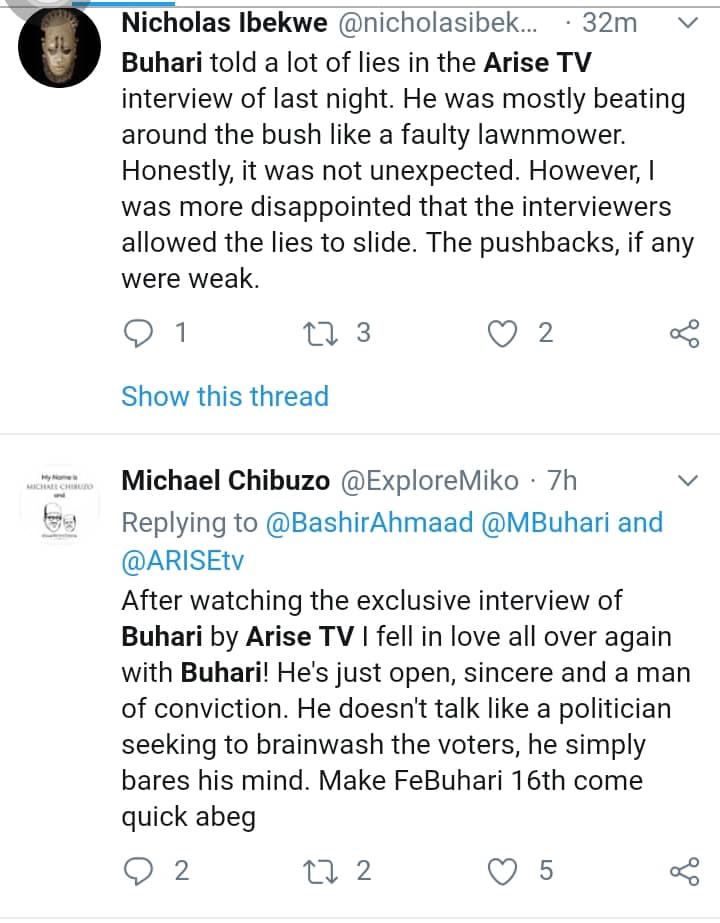Image resolution: width=720 pixels, height=923 pixels.
Task: Expand more options on Michael Chibuzo's tweet
Action: click(688, 481)
